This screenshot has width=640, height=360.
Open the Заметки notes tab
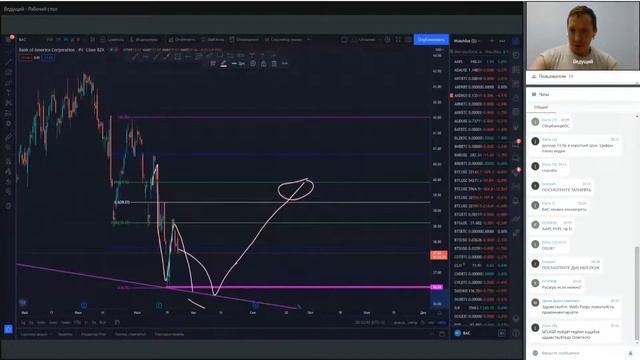(65, 334)
